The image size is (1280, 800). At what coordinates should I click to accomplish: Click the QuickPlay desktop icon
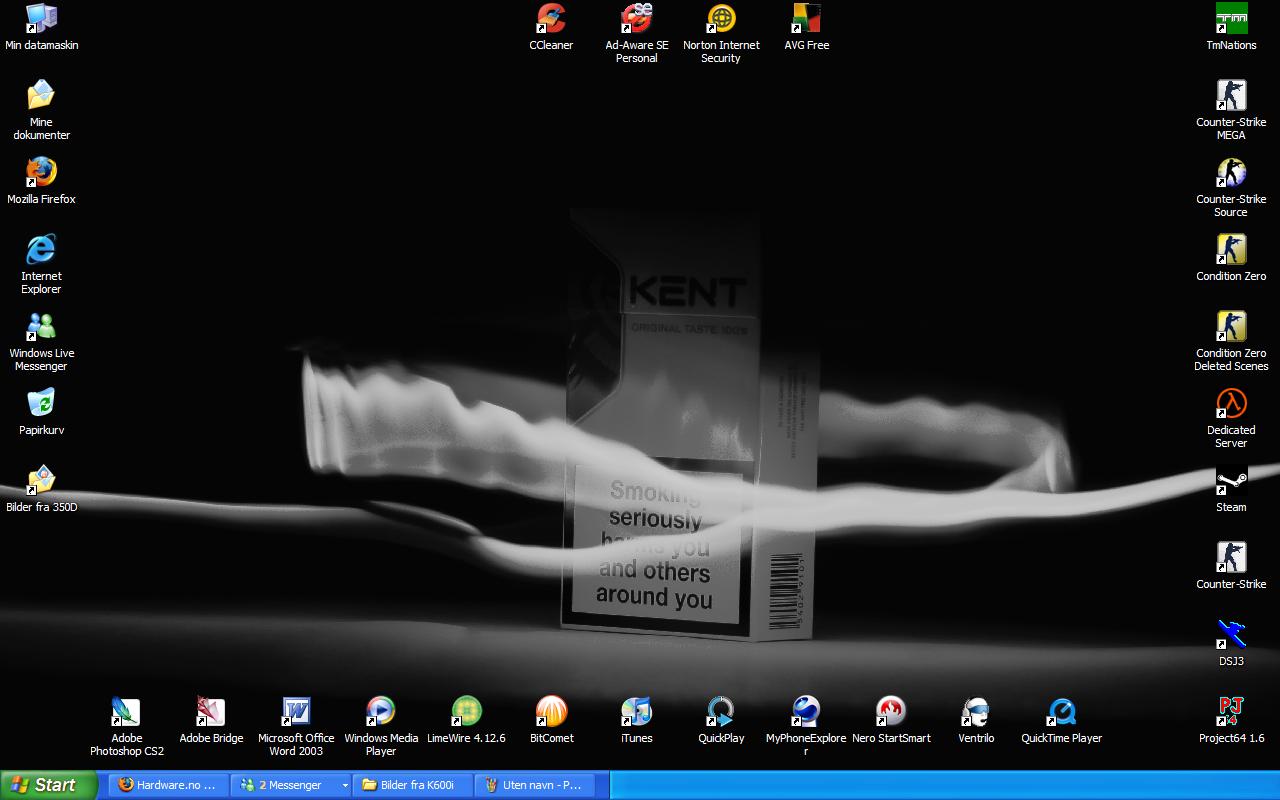[721, 711]
